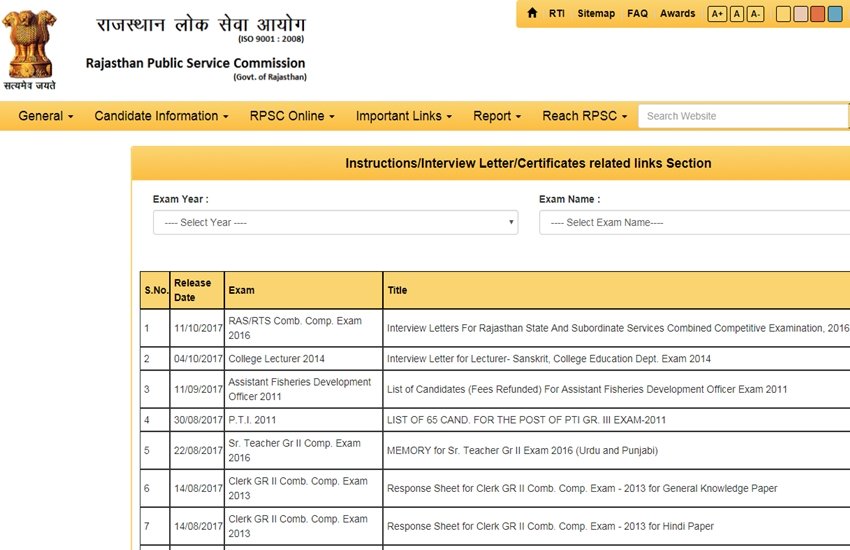Open the FAQ link
Viewport: 850px width, 550px height.
coord(638,14)
